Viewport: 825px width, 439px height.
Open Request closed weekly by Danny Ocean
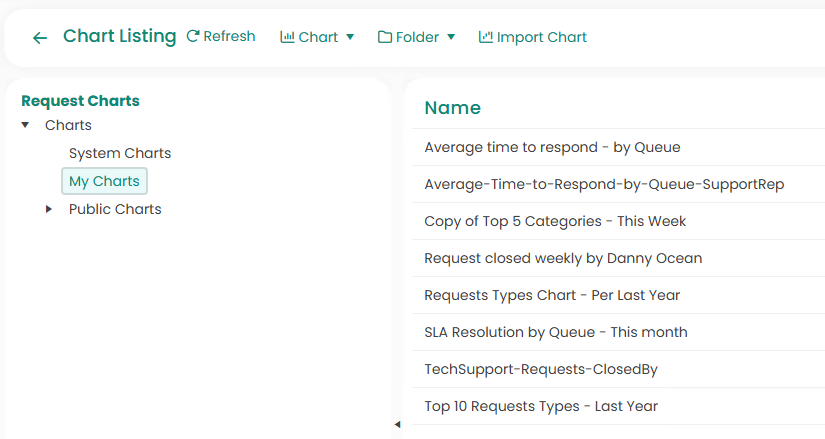563,258
